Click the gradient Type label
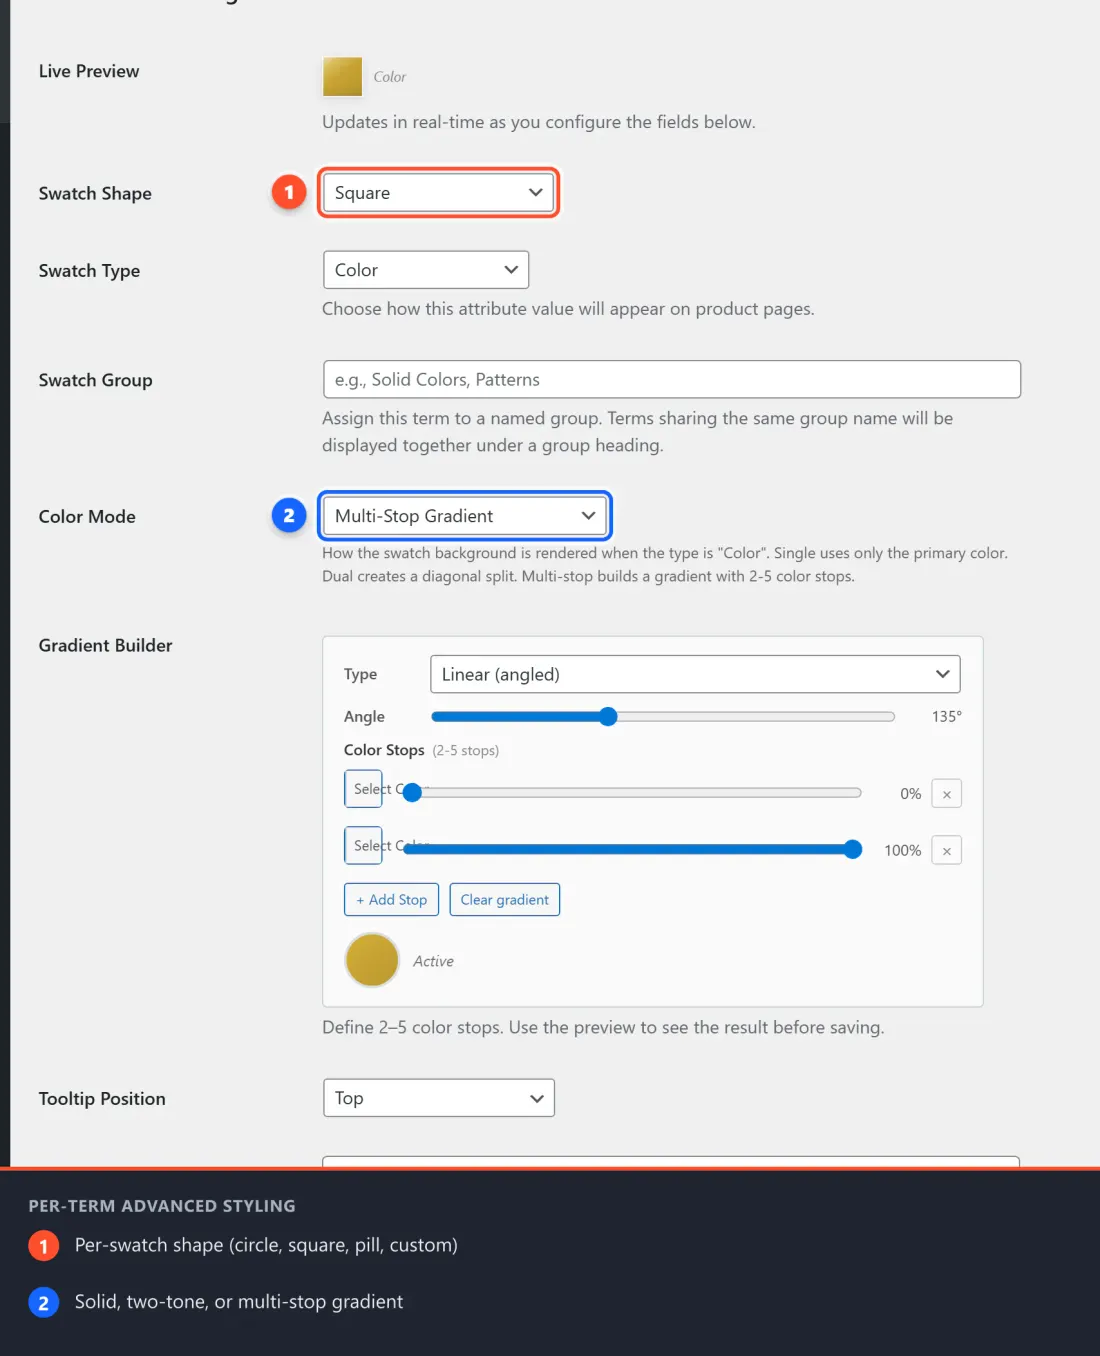The image size is (1100, 1356). 360,675
